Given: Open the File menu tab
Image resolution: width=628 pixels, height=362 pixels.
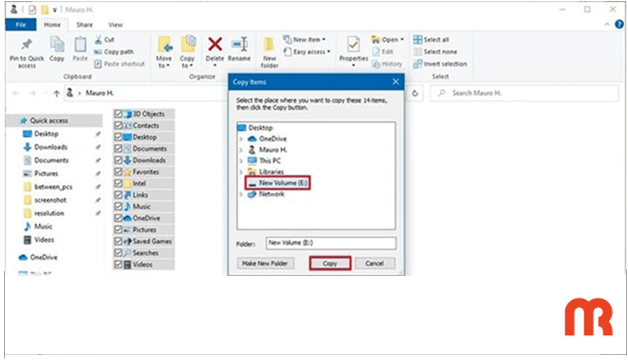Looking at the screenshot, I should click(x=20, y=24).
